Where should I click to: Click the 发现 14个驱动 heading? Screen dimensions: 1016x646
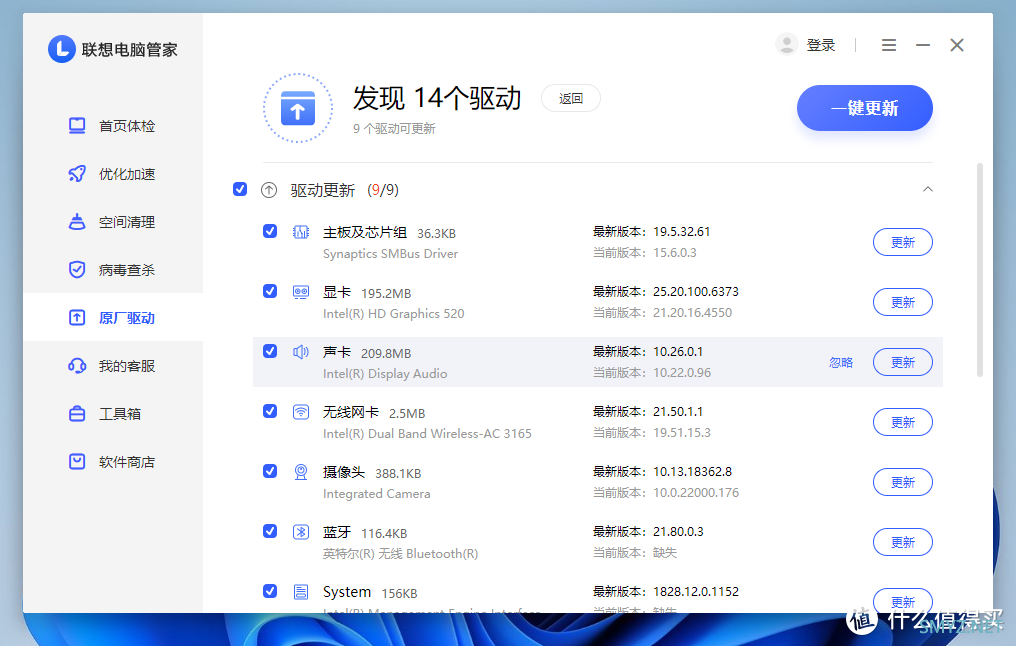437,98
